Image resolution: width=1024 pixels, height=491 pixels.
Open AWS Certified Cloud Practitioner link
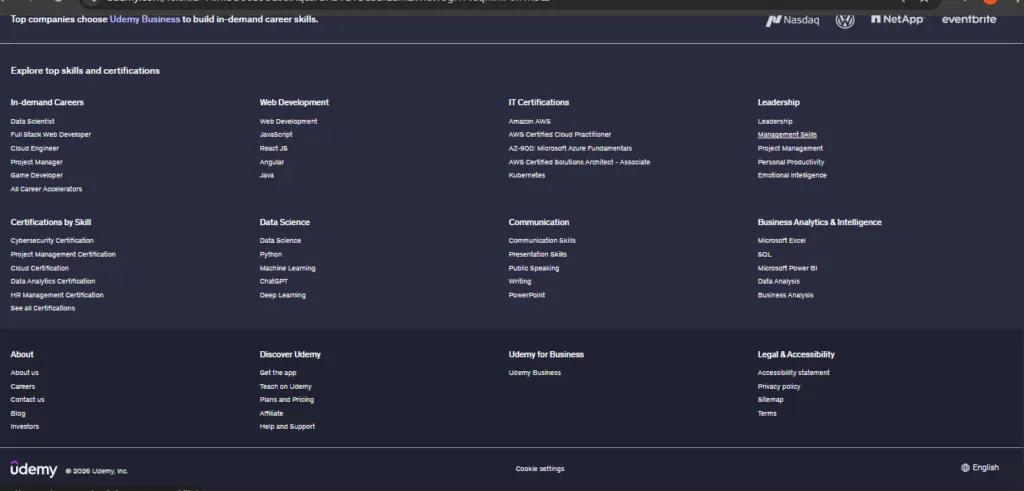coord(560,135)
